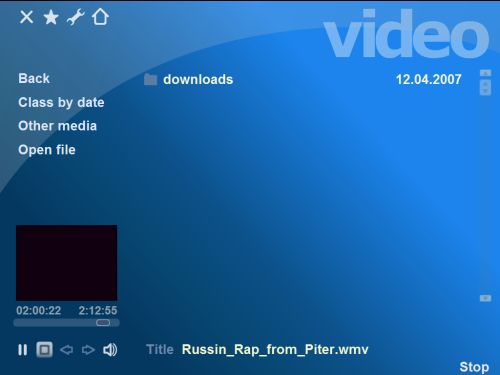Close the media center with the X icon
The image size is (500, 375).
click(26, 17)
